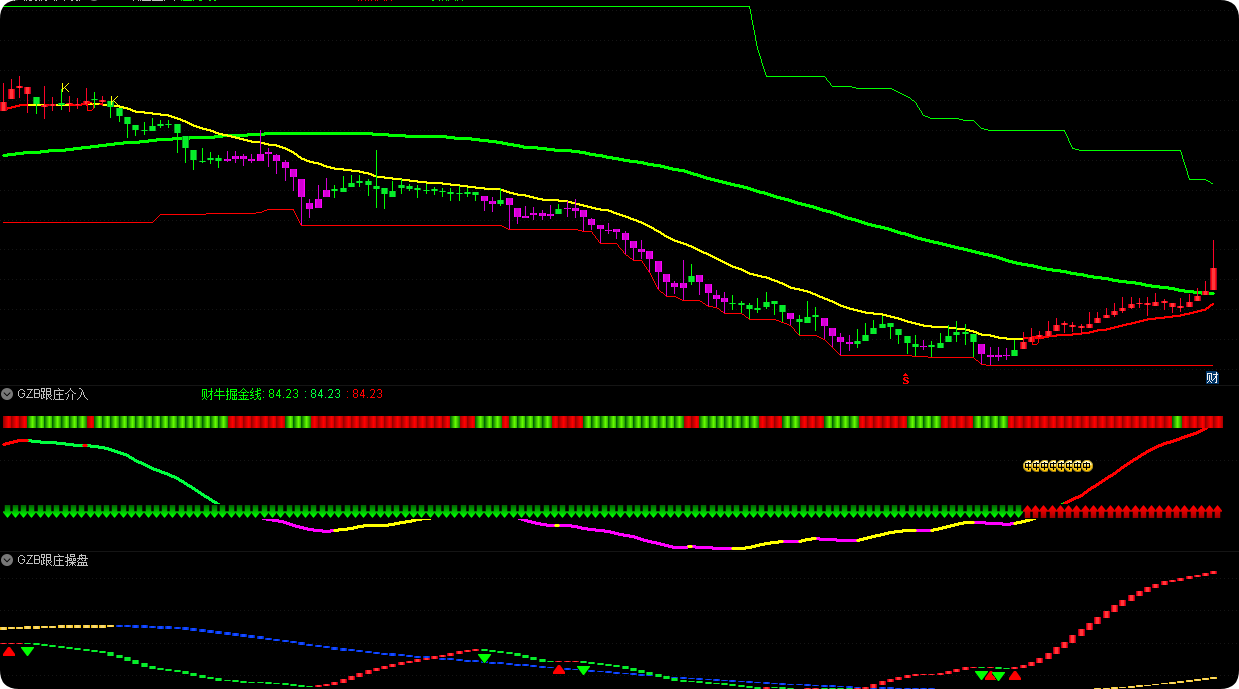
Task: Select the GZB跟庄介入 indicator title
Action: (52, 394)
